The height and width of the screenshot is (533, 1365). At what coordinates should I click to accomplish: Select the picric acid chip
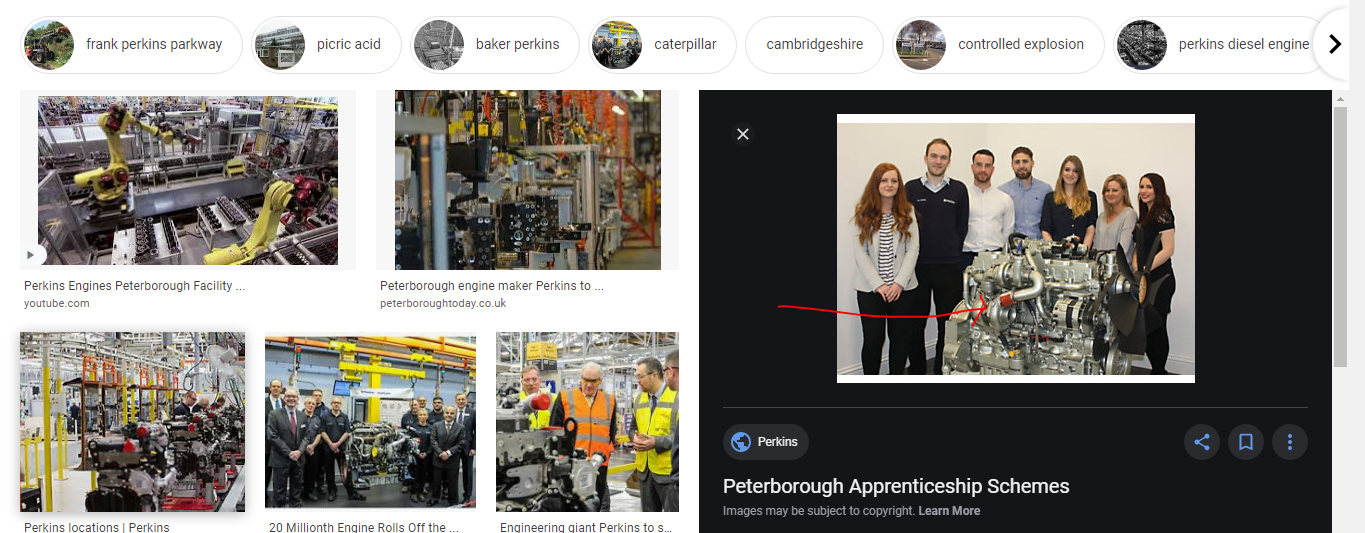click(326, 45)
